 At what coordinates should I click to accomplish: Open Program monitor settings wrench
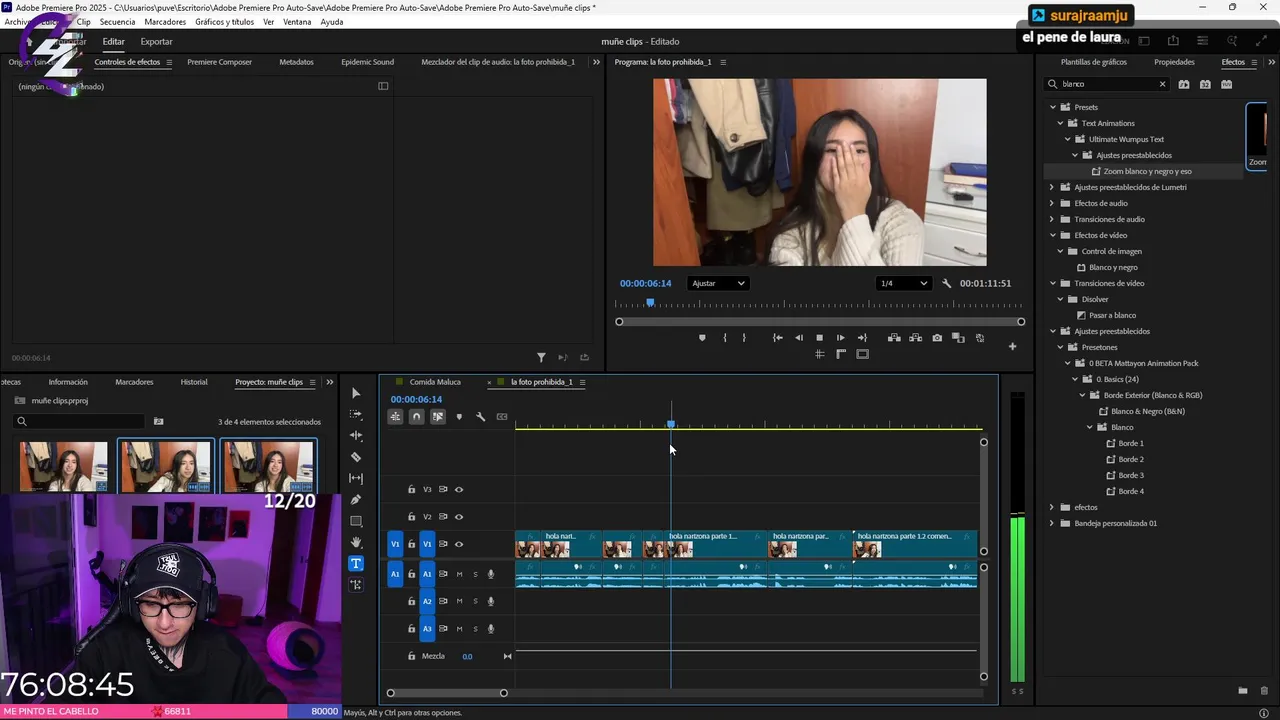point(946,284)
